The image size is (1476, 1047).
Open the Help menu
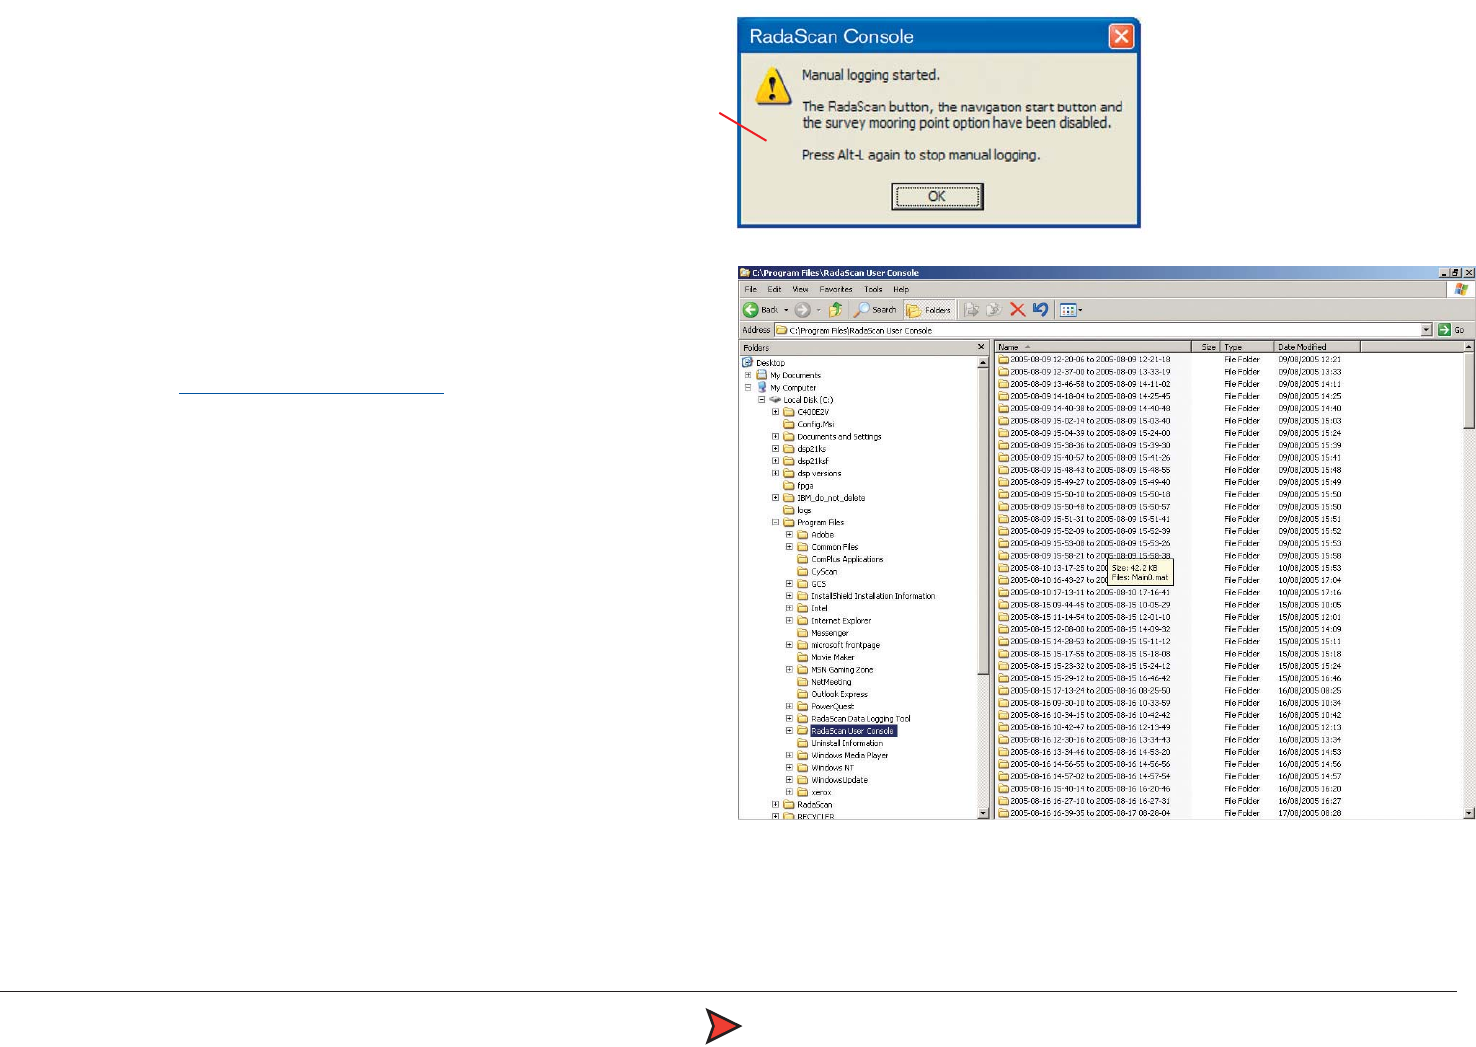tap(901, 289)
